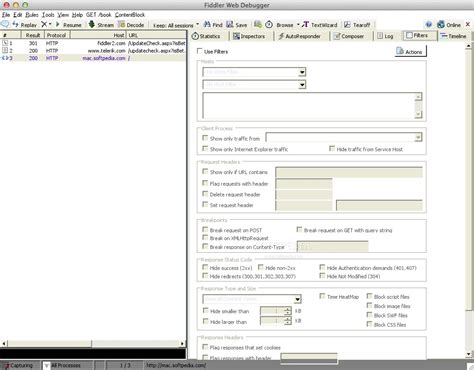Click the Capturing status indicator
Screen dimensions: 474x370
(20, 365)
